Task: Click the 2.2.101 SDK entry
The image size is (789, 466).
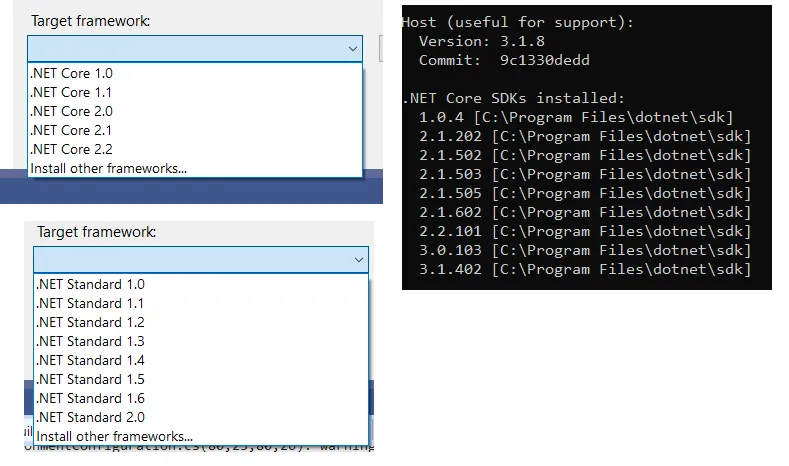Action: 585,231
